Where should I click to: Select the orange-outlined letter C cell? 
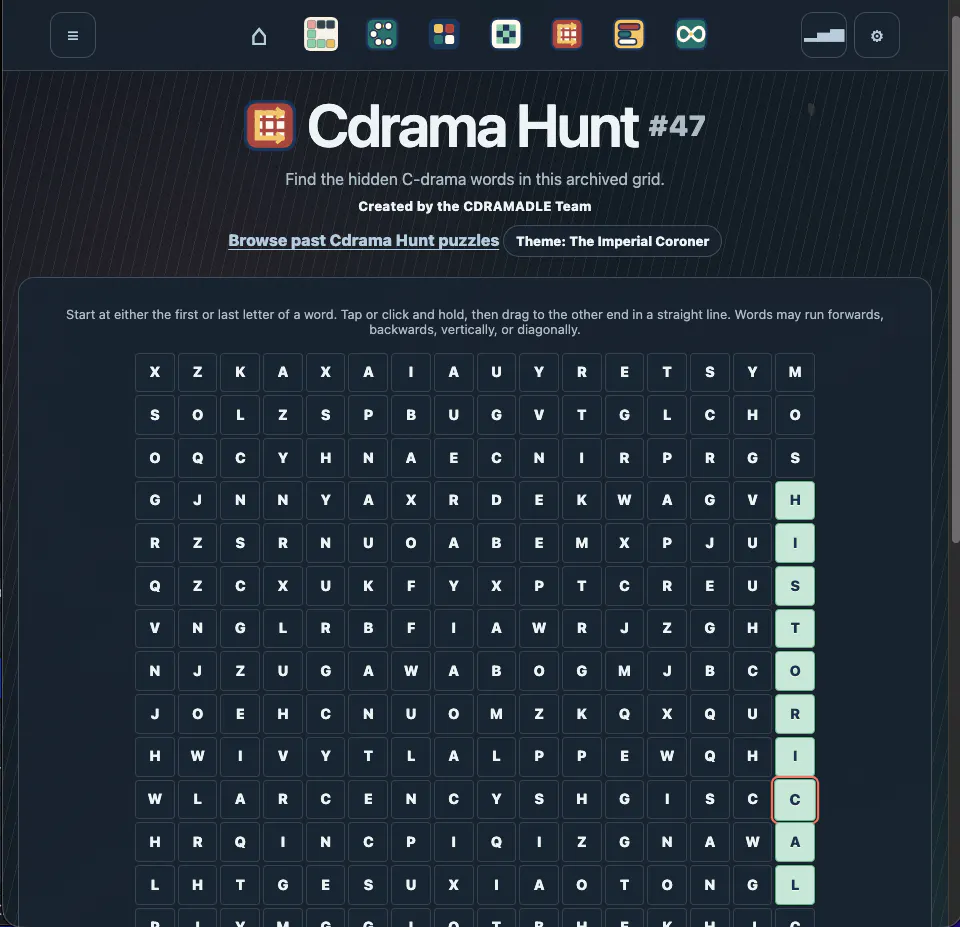coord(795,799)
